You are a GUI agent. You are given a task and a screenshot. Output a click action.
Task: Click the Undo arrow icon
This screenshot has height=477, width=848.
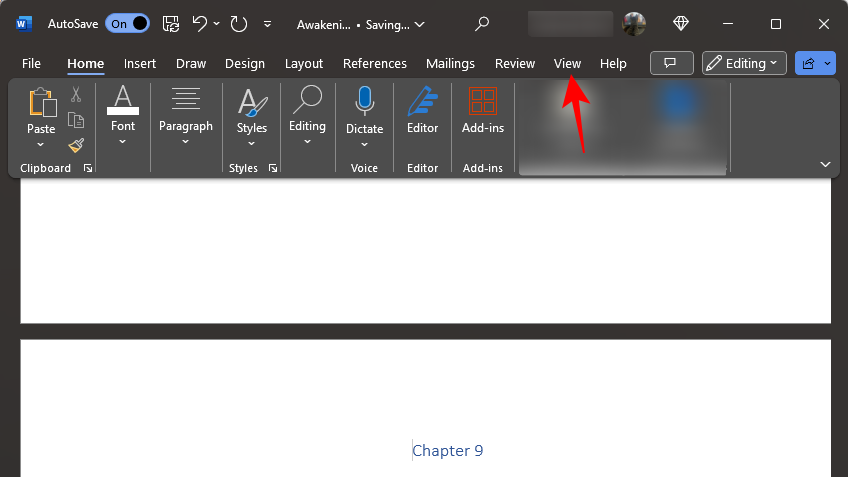click(x=200, y=24)
